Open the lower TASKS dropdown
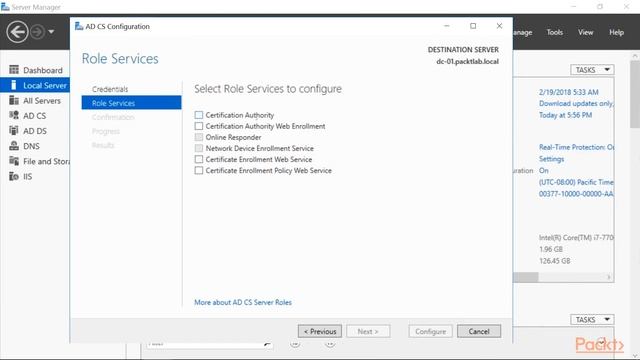This screenshot has height=360, width=640. pos(592,320)
